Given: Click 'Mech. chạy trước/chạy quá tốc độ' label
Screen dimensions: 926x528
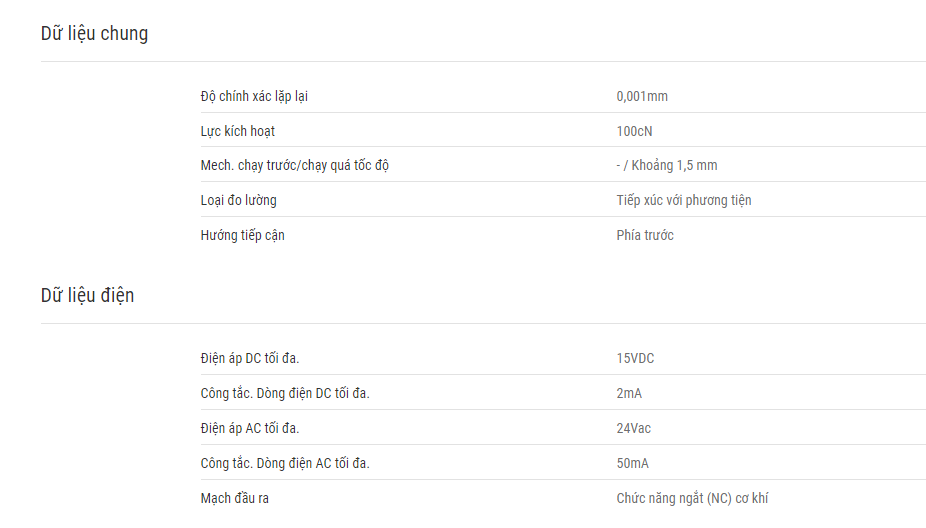Looking at the screenshot, I should [x=295, y=165].
